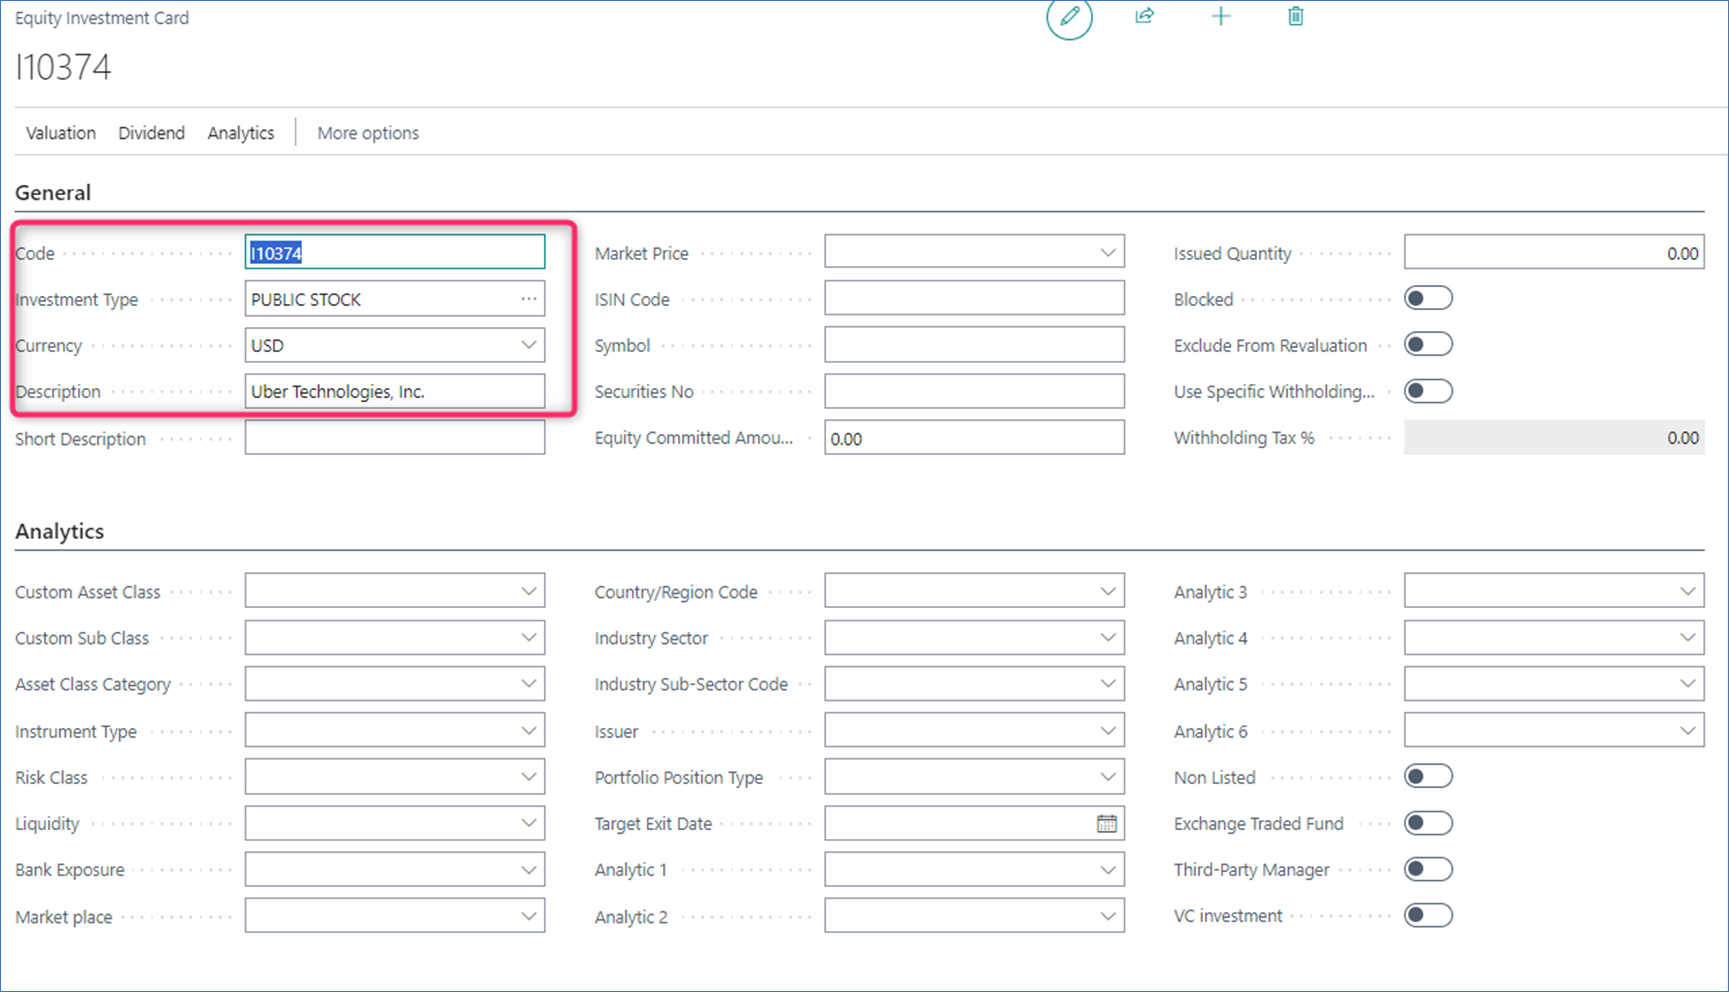Expand the Custom Sub Class dropdown
Image resolution: width=1729 pixels, height=992 pixels.
[529, 637]
